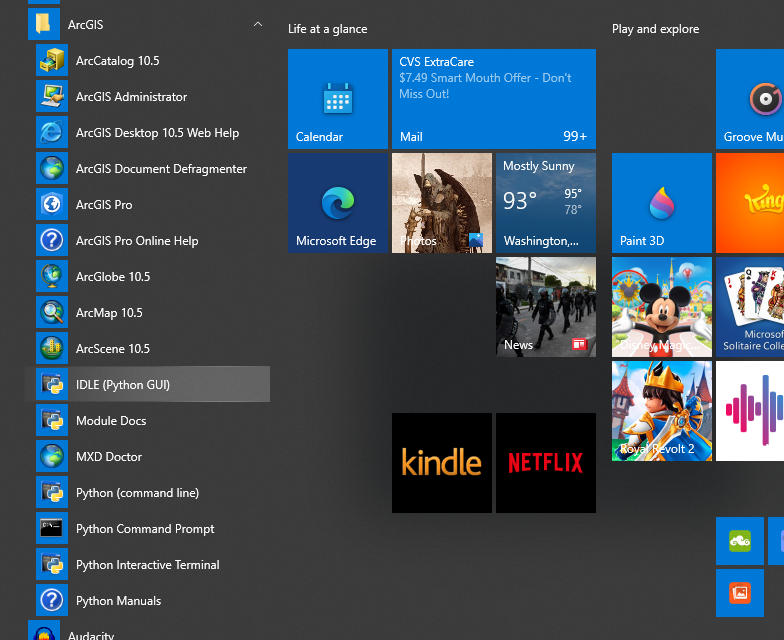784x640 pixels.
Task: Open the Groove Music tile
Action: coord(750,99)
